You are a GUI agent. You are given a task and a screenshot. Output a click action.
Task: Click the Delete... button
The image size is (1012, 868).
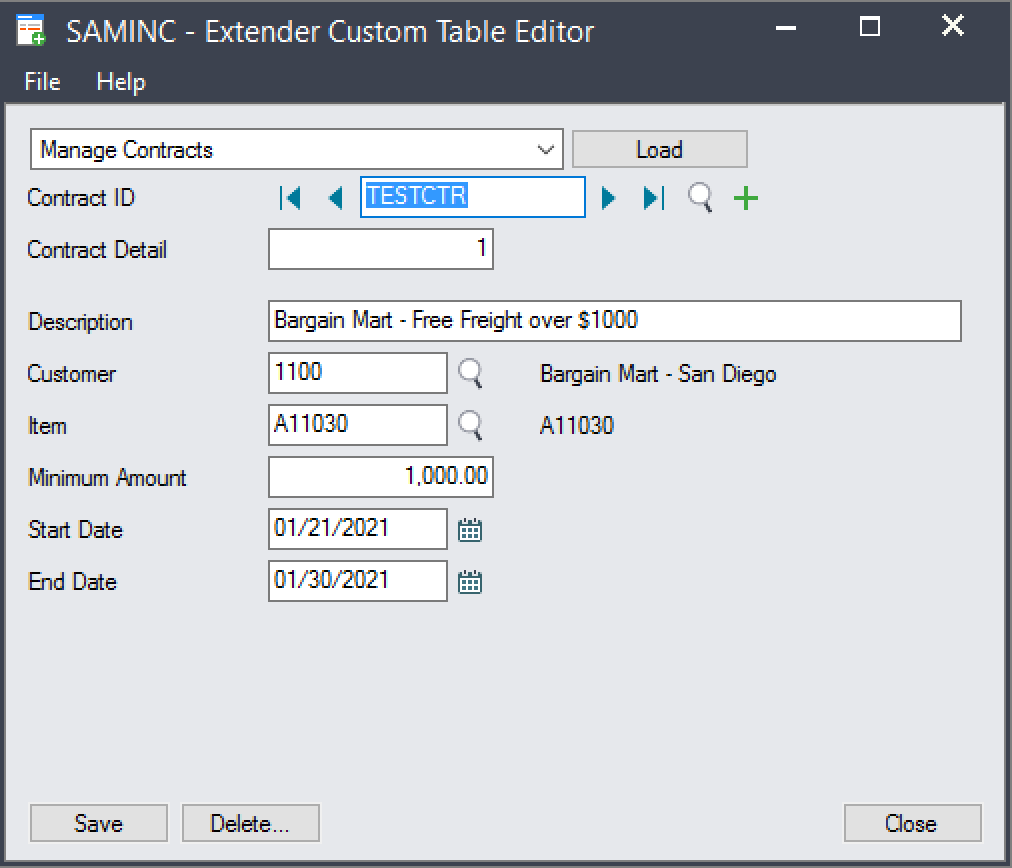pyautogui.click(x=250, y=823)
